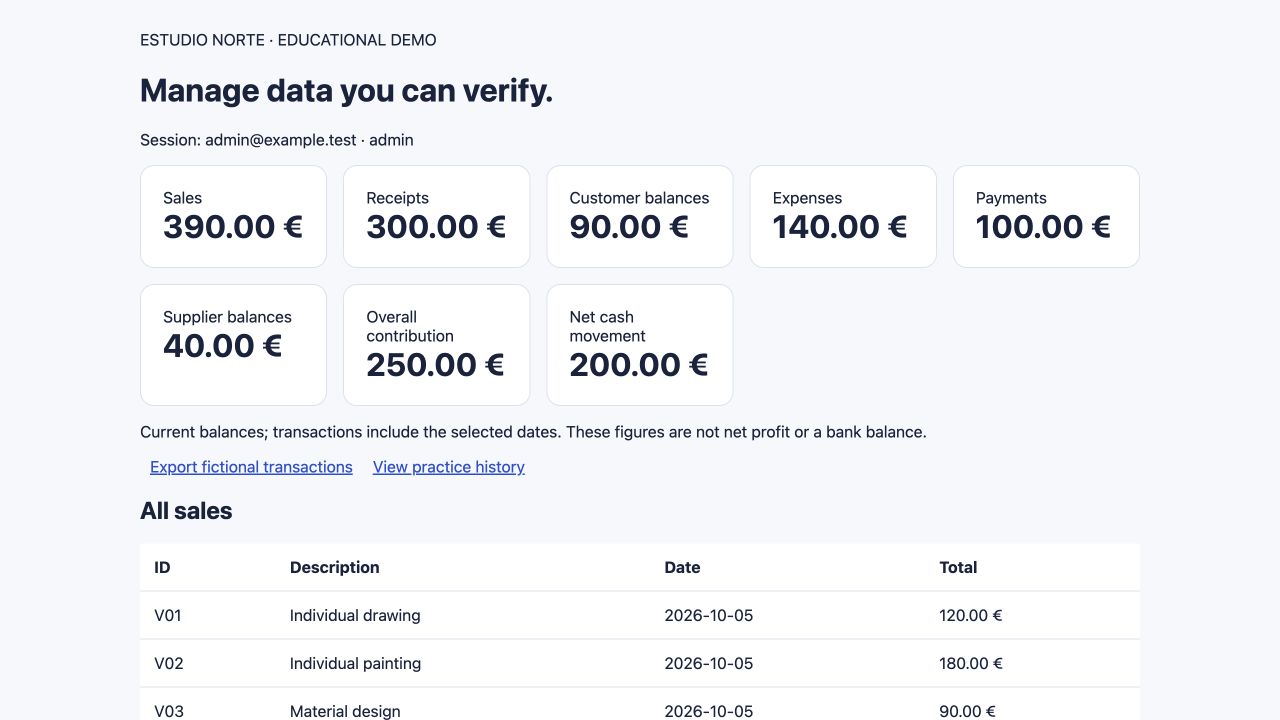Screen dimensions: 1280x720
Task: Click the All sales heading
Action: (186, 511)
